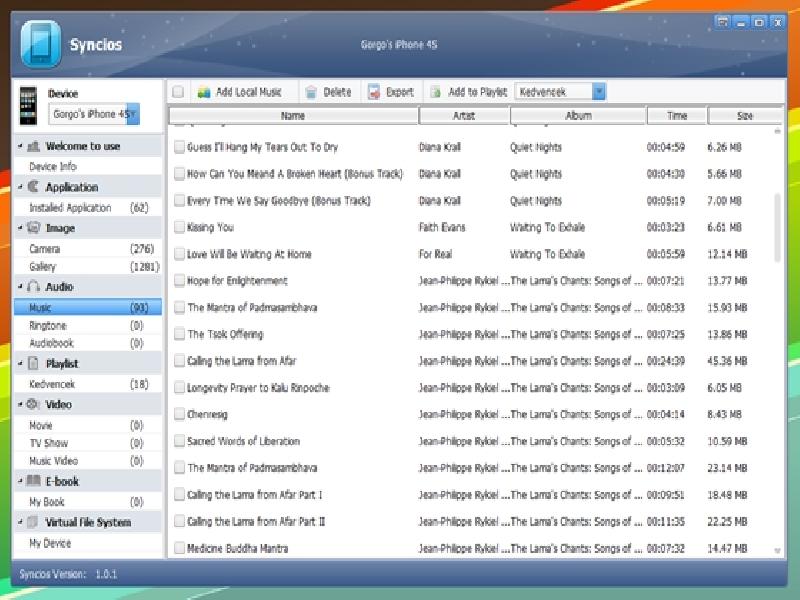Image resolution: width=800 pixels, height=600 pixels.
Task: Collapse the Welcome to use section
Action: pos(20,146)
